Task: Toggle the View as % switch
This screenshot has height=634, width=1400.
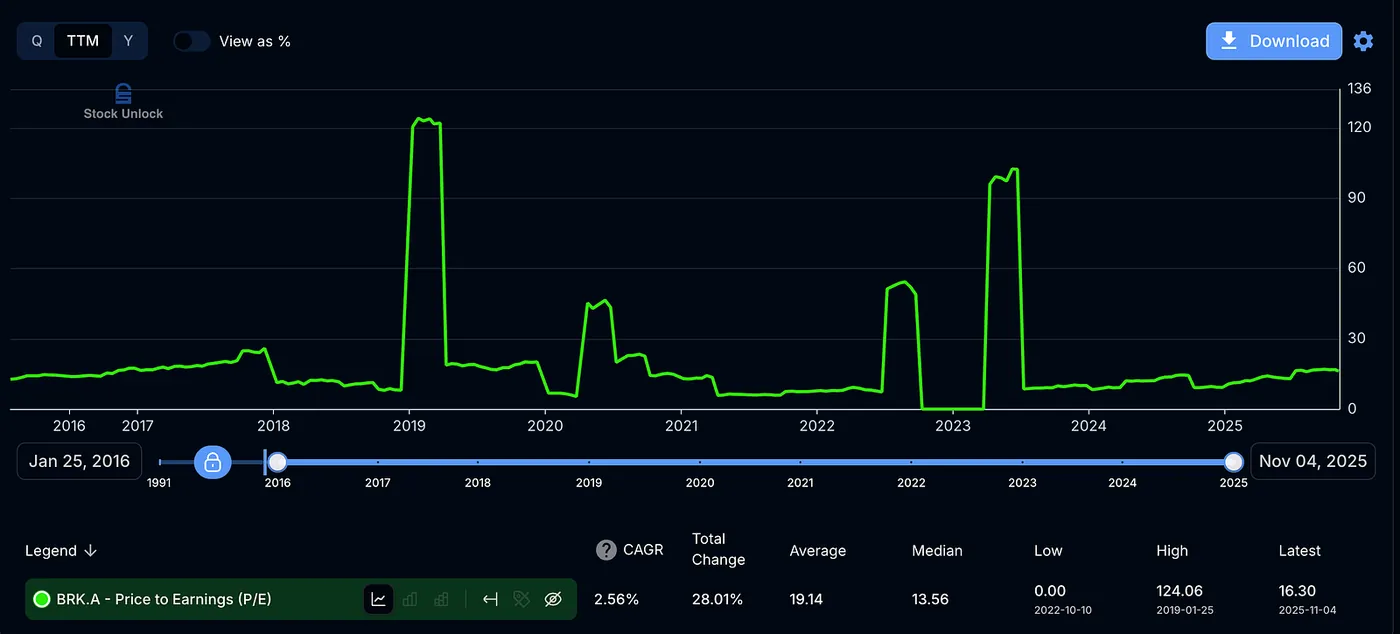Action: tap(191, 41)
